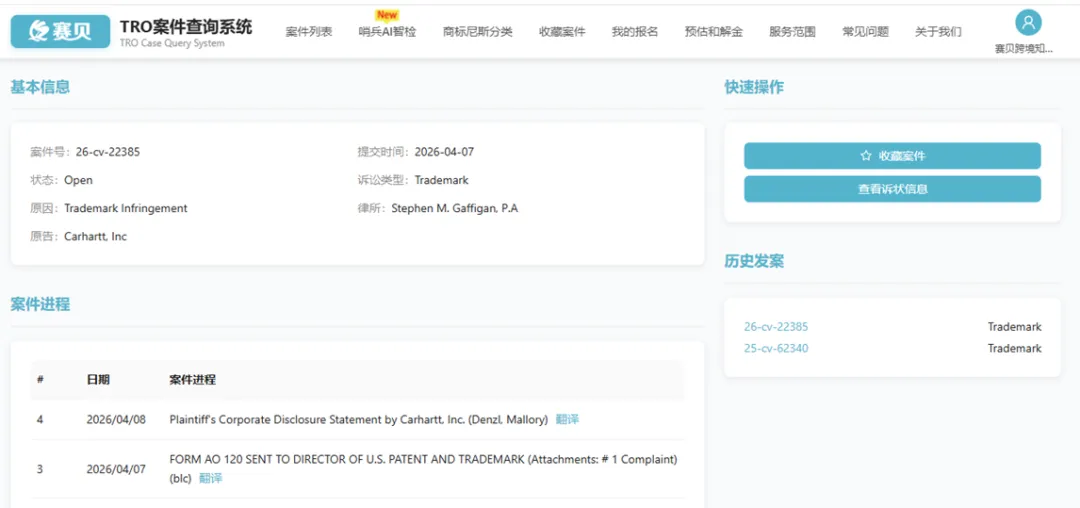Click 翻译 for Corporate Disclosure Statement entry
The width and height of the screenshot is (1080, 508).
(567, 419)
